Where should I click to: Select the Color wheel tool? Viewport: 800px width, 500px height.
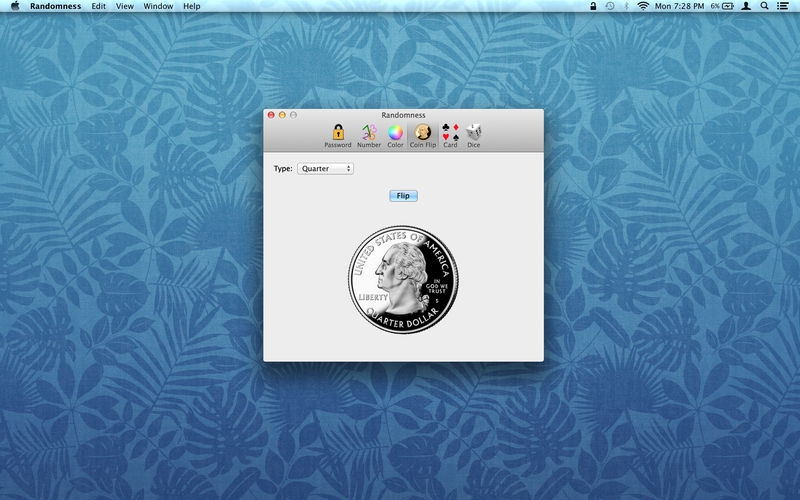tap(395, 136)
